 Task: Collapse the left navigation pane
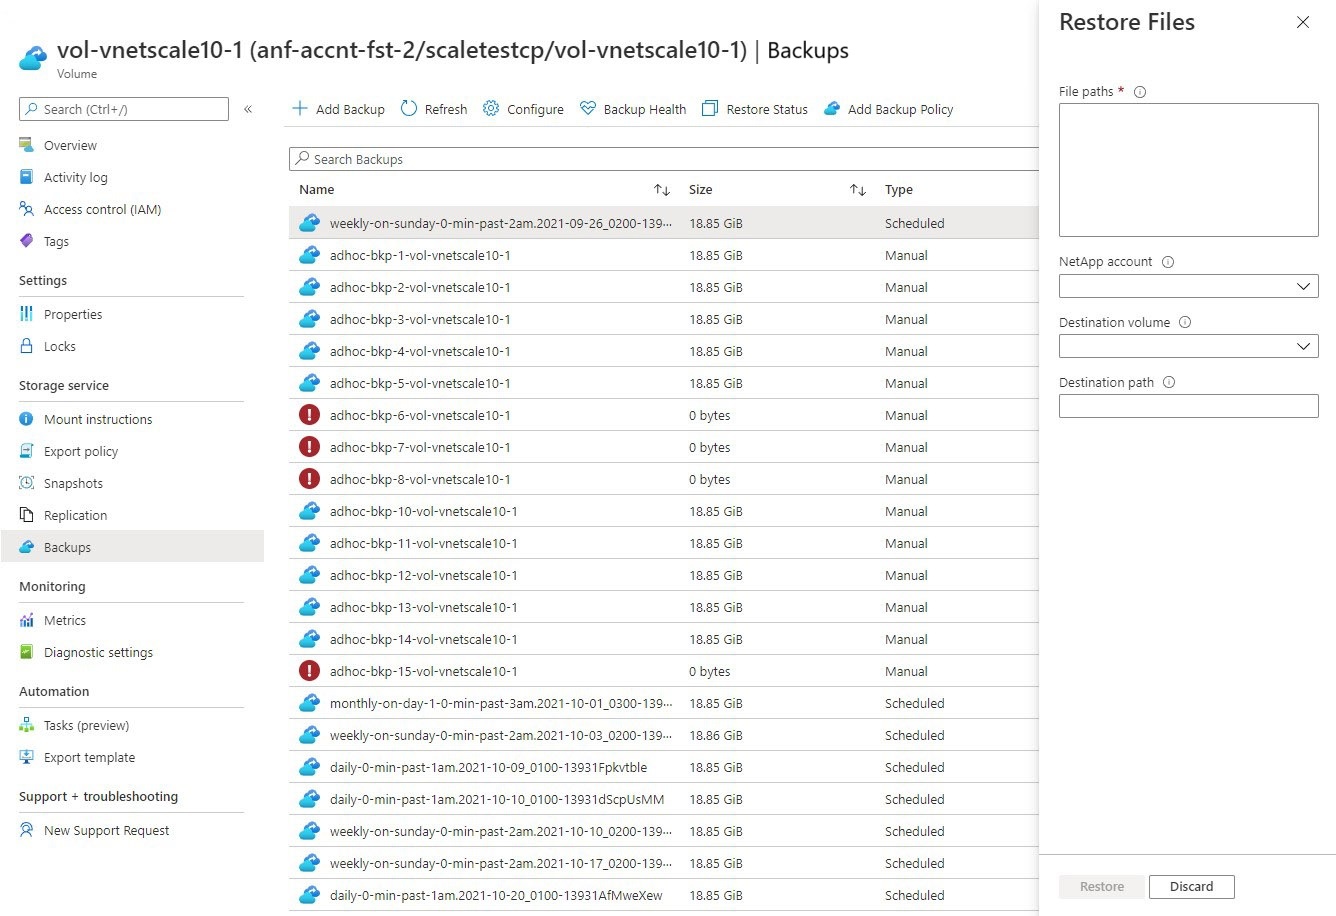248,109
